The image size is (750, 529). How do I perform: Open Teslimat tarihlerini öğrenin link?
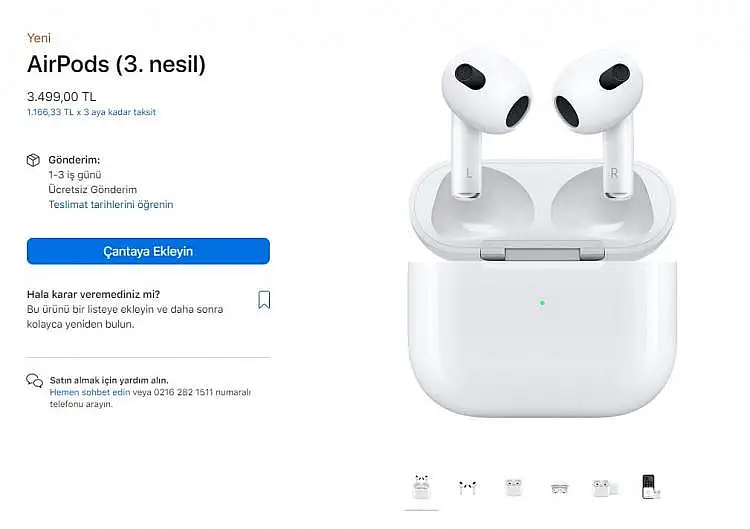[x=111, y=204]
